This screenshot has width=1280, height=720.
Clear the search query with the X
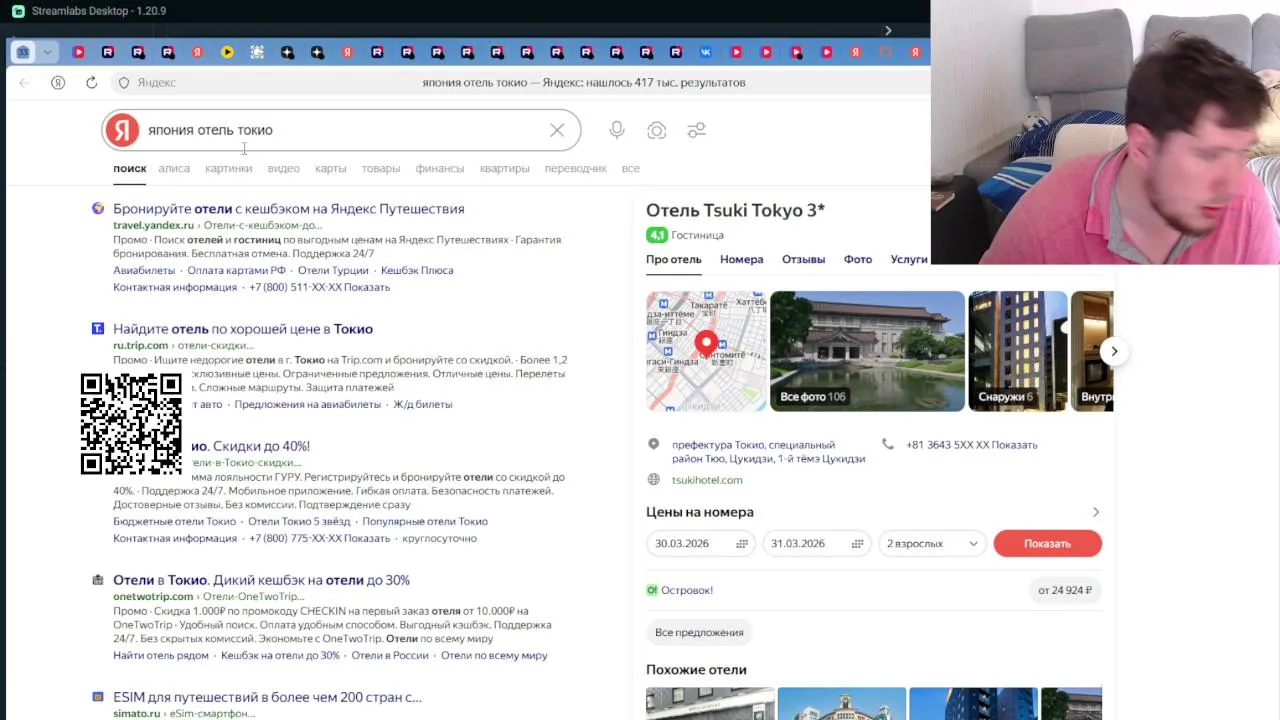pyautogui.click(x=557, y=130)
